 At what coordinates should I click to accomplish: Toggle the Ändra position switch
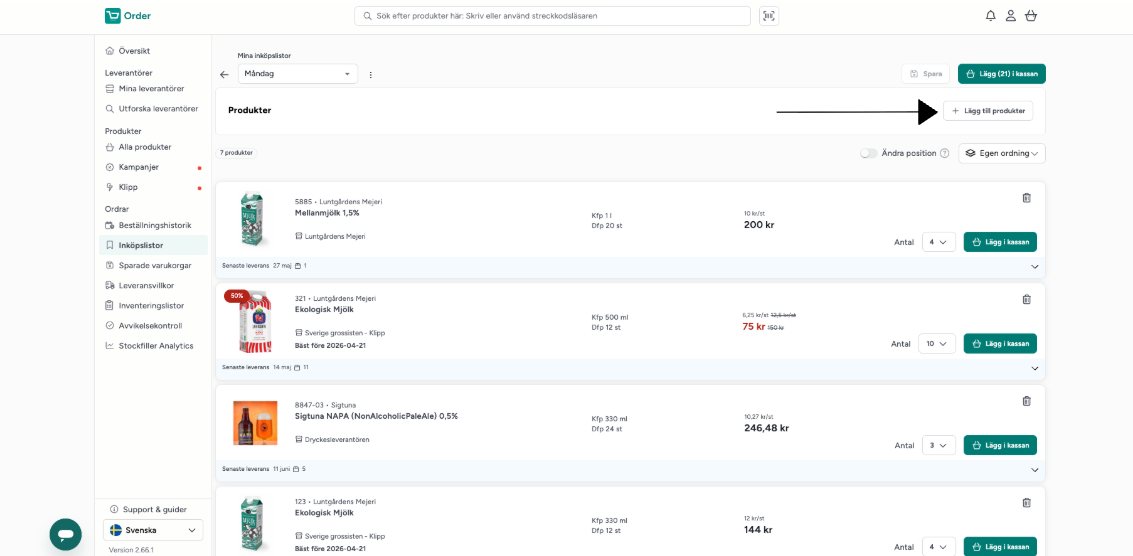click(869, 153)
